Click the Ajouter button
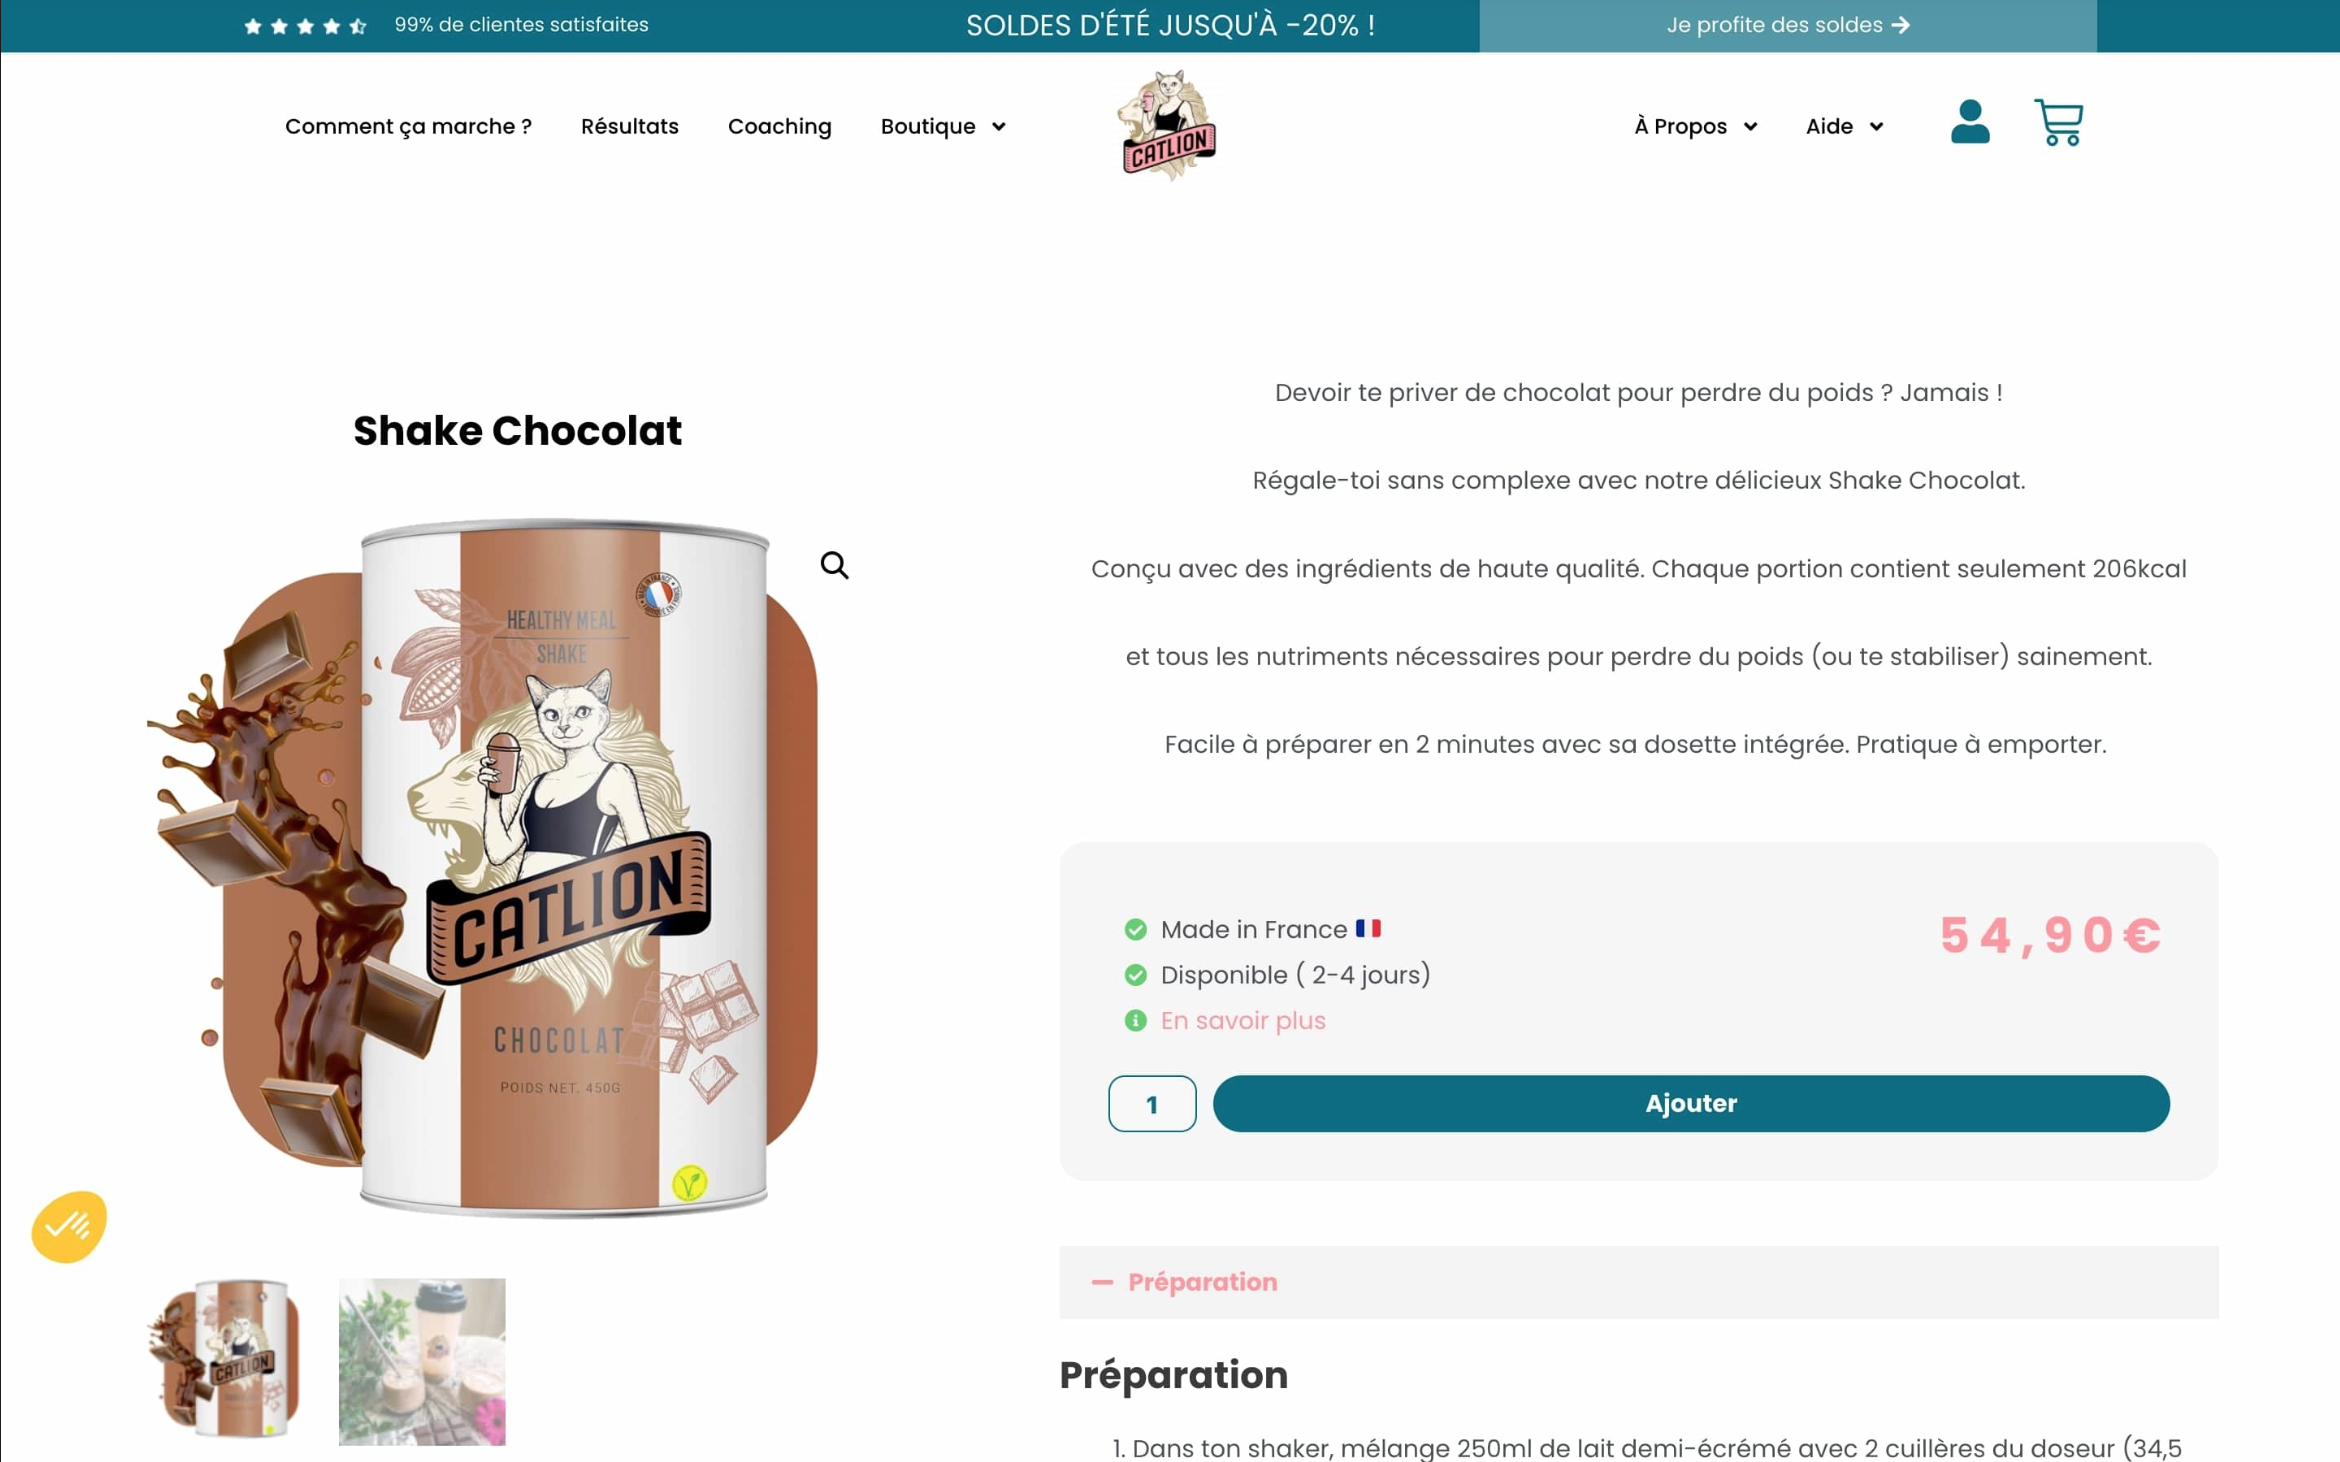Image resolution: width=2340 pixels, height=1462 pixels. click(1690, 1103)
